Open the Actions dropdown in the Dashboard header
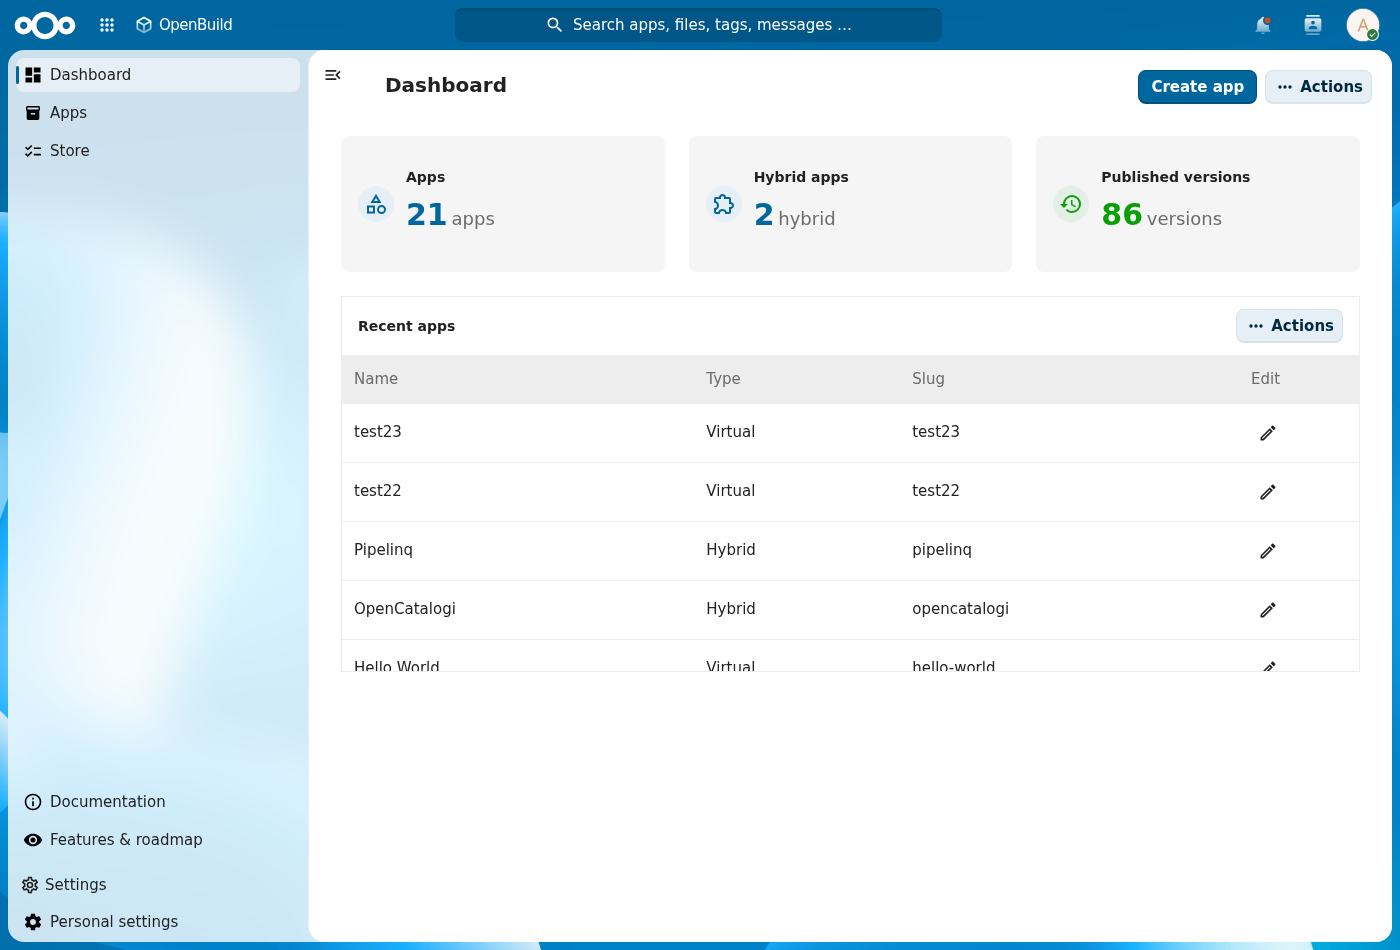The height and width of the screenshot is (950, 1400). (x=1318, y=87)
